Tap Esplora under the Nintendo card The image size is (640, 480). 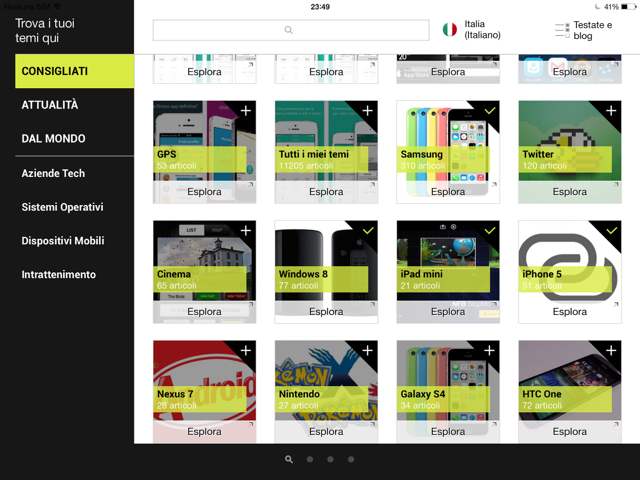[326, 432]
